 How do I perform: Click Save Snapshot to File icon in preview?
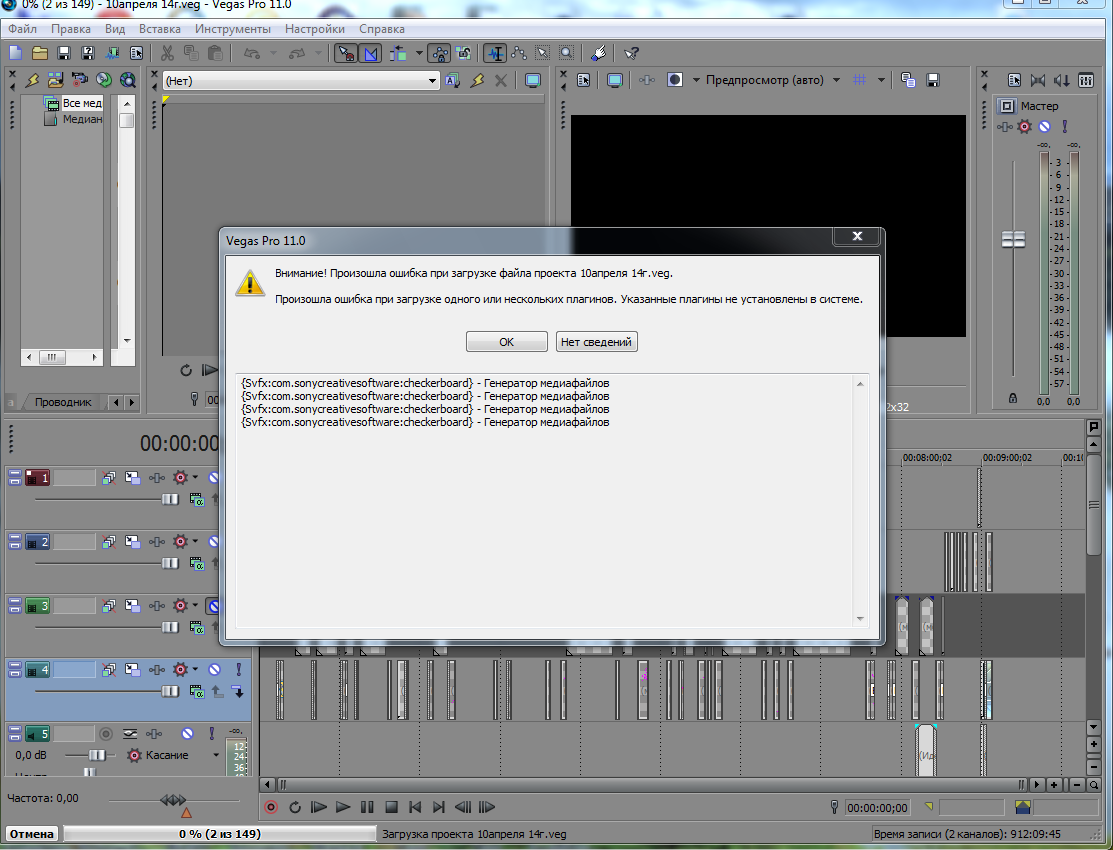[933, 80]
